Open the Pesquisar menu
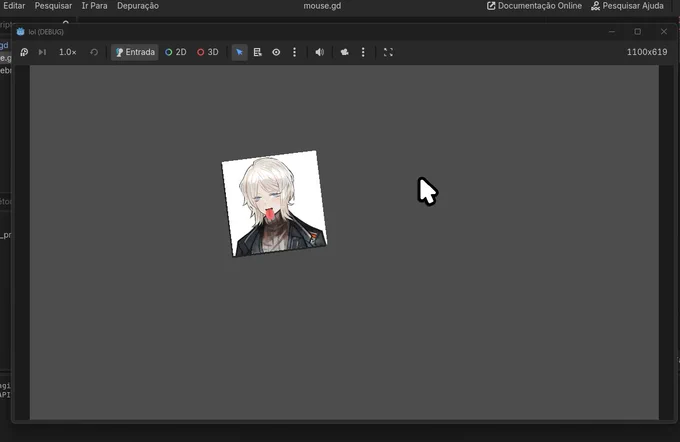The height and width of the screenshot is (442, 680). (53, 6)
